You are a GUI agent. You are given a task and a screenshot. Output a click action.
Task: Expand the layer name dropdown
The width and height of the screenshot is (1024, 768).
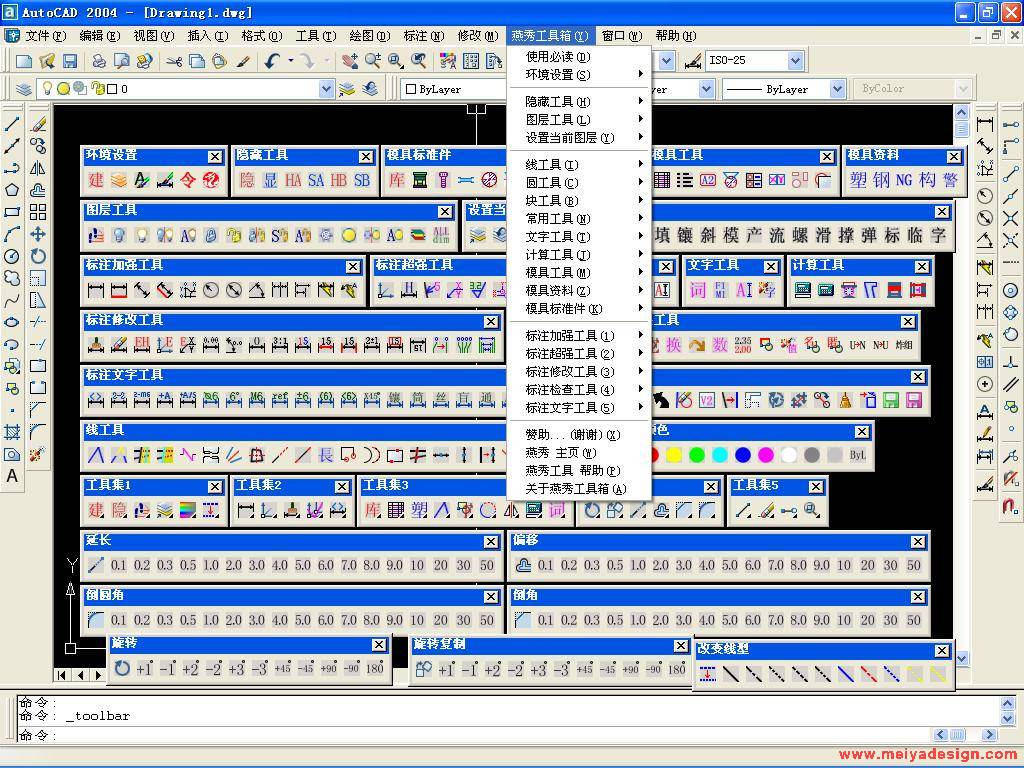pos(326,89)
